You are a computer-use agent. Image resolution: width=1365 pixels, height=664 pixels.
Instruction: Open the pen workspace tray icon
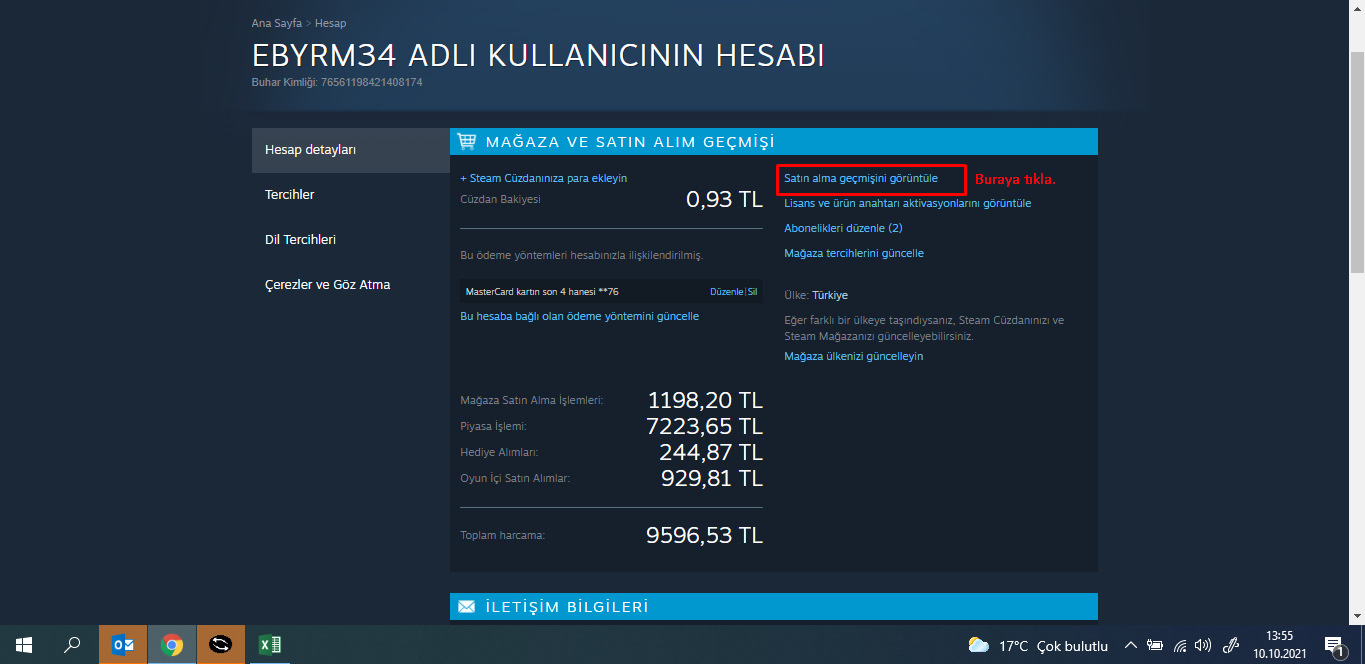tap(1231, 646)
